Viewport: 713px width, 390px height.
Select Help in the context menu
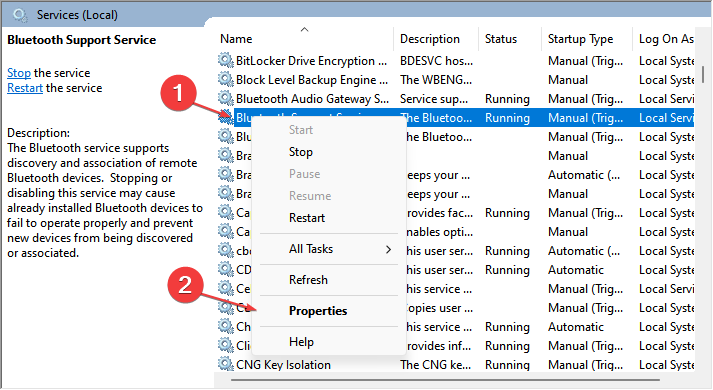[x=301, y=342]
